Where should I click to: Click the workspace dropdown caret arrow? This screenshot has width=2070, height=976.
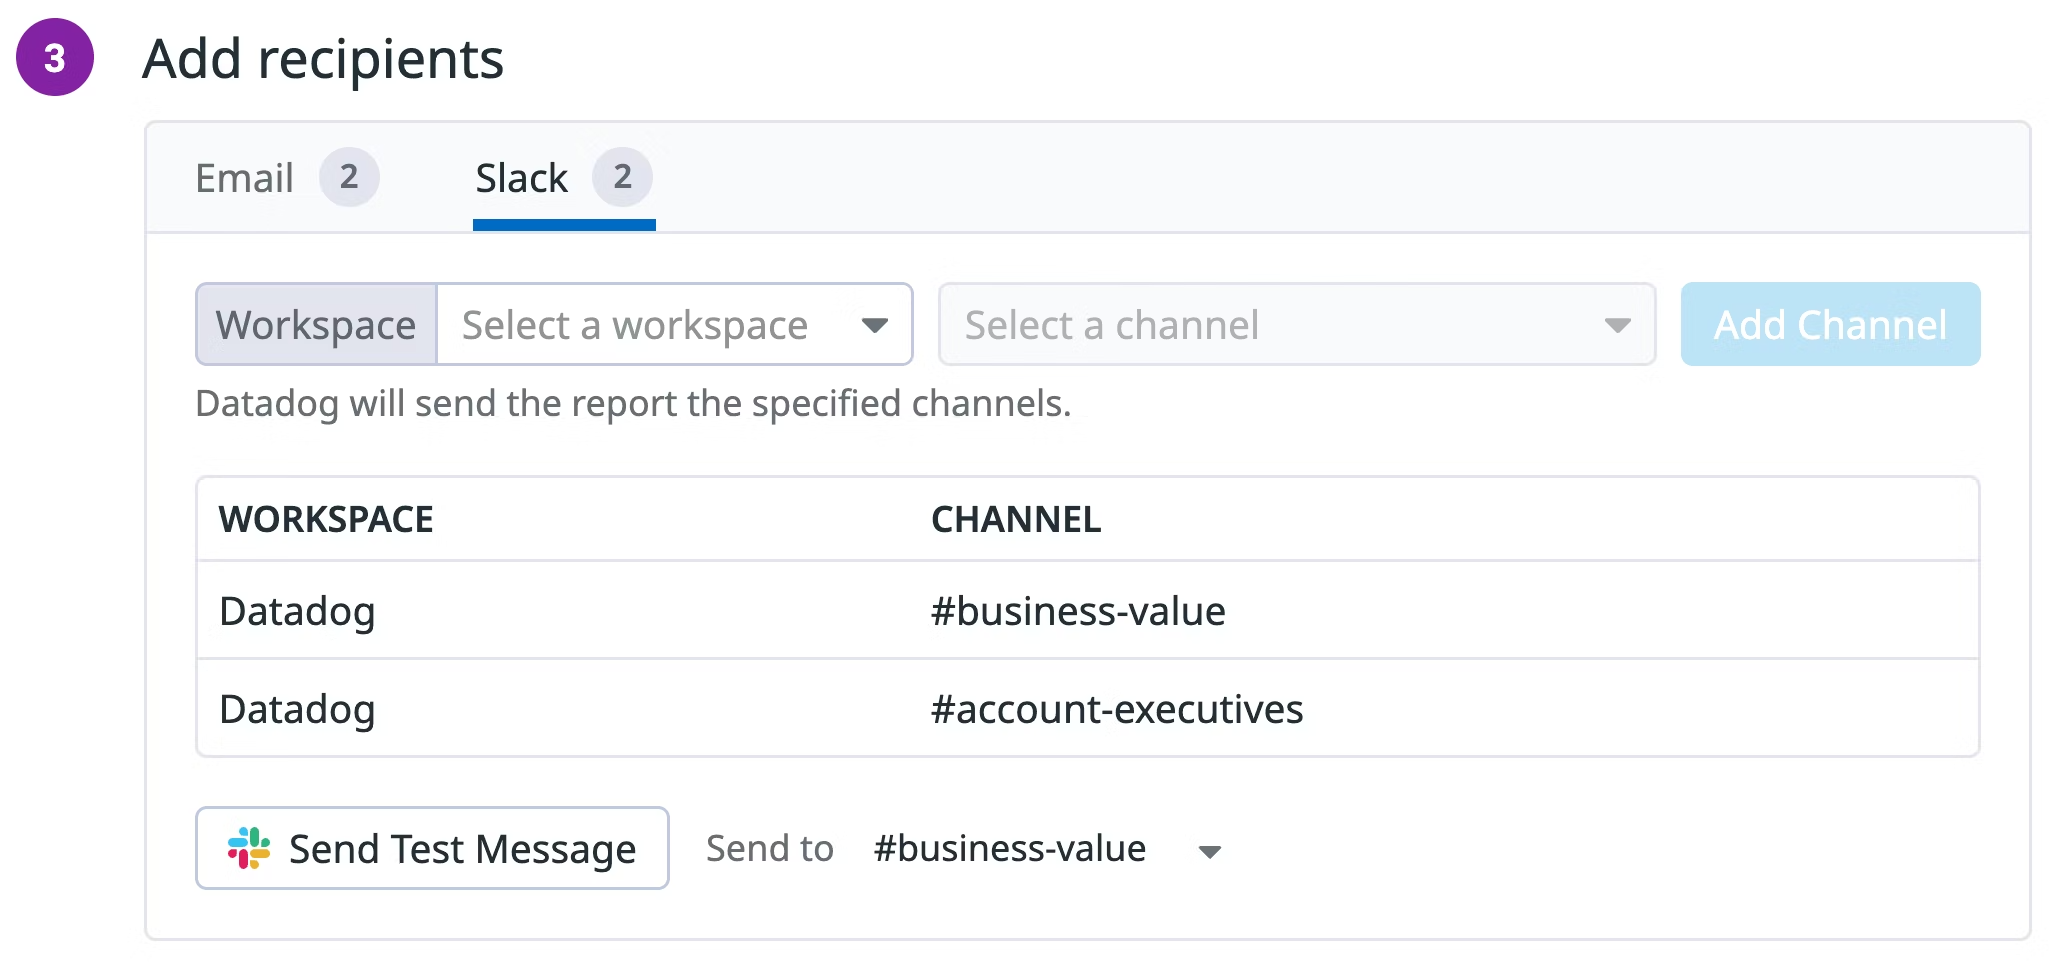pyautogui.click(x=875, y=325)
